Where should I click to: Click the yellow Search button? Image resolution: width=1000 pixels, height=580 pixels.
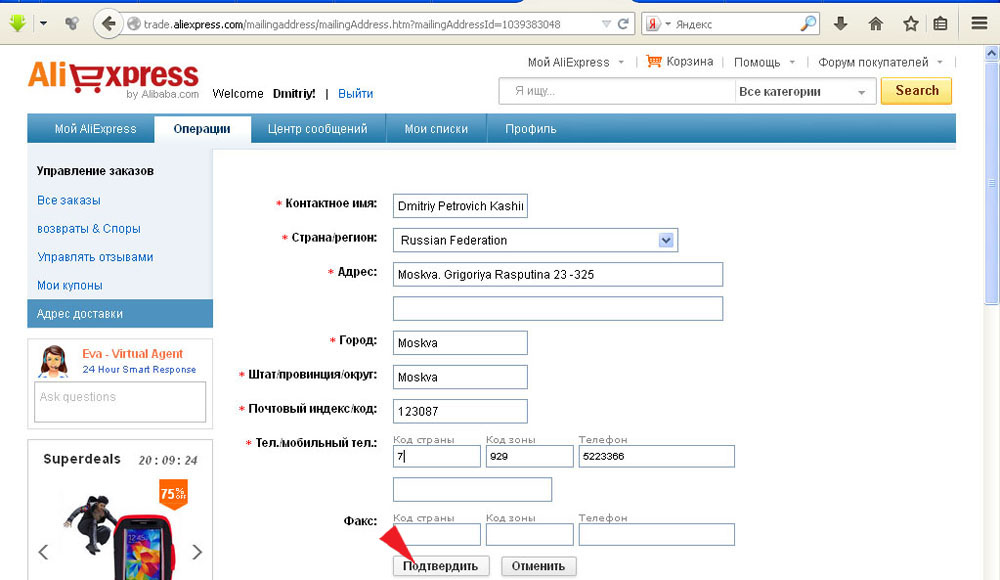tap(916, 91)
